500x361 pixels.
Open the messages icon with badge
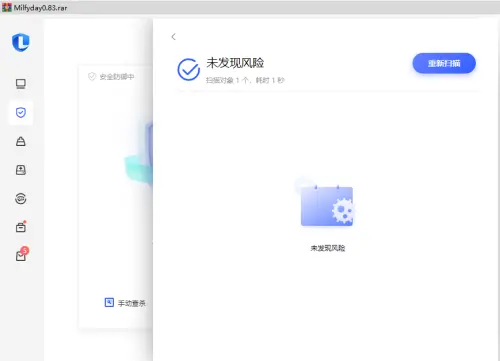click(22, 254)
